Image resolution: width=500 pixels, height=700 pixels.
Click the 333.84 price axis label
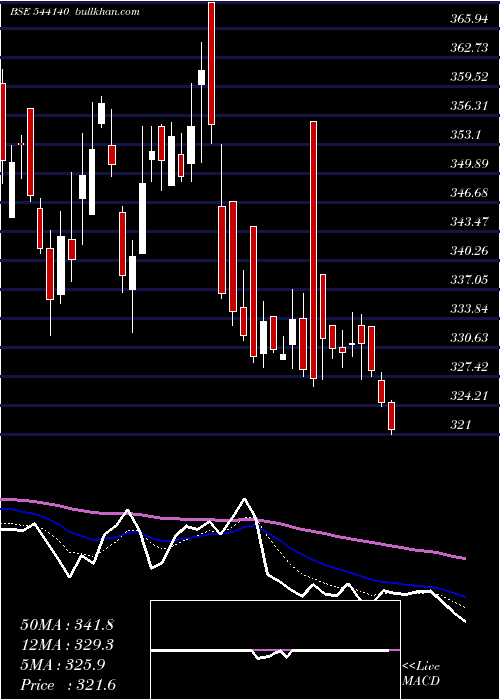click(469, 308)
